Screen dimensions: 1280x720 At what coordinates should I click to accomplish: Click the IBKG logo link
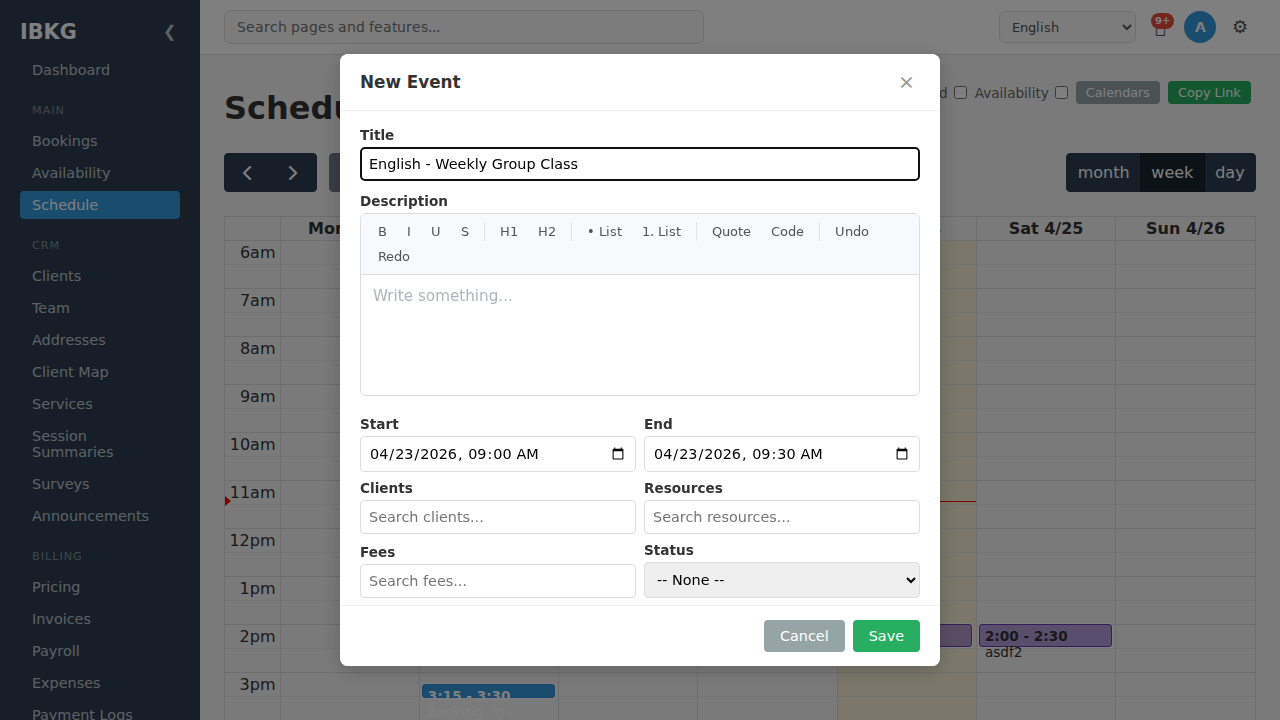click(48, 31)
